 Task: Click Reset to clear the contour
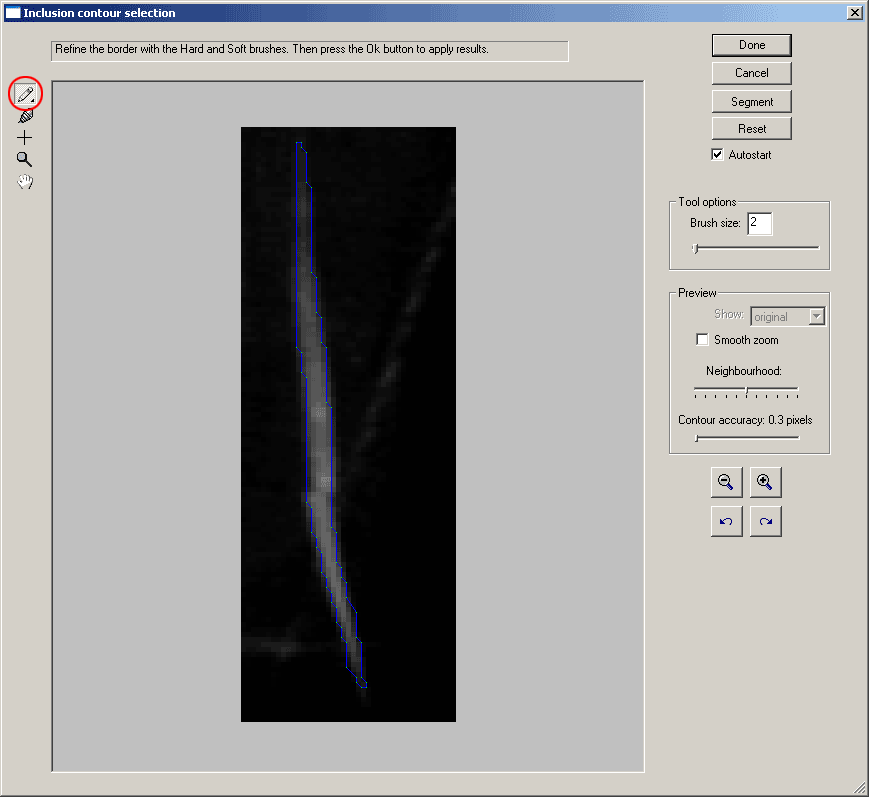tap(752, 128)
